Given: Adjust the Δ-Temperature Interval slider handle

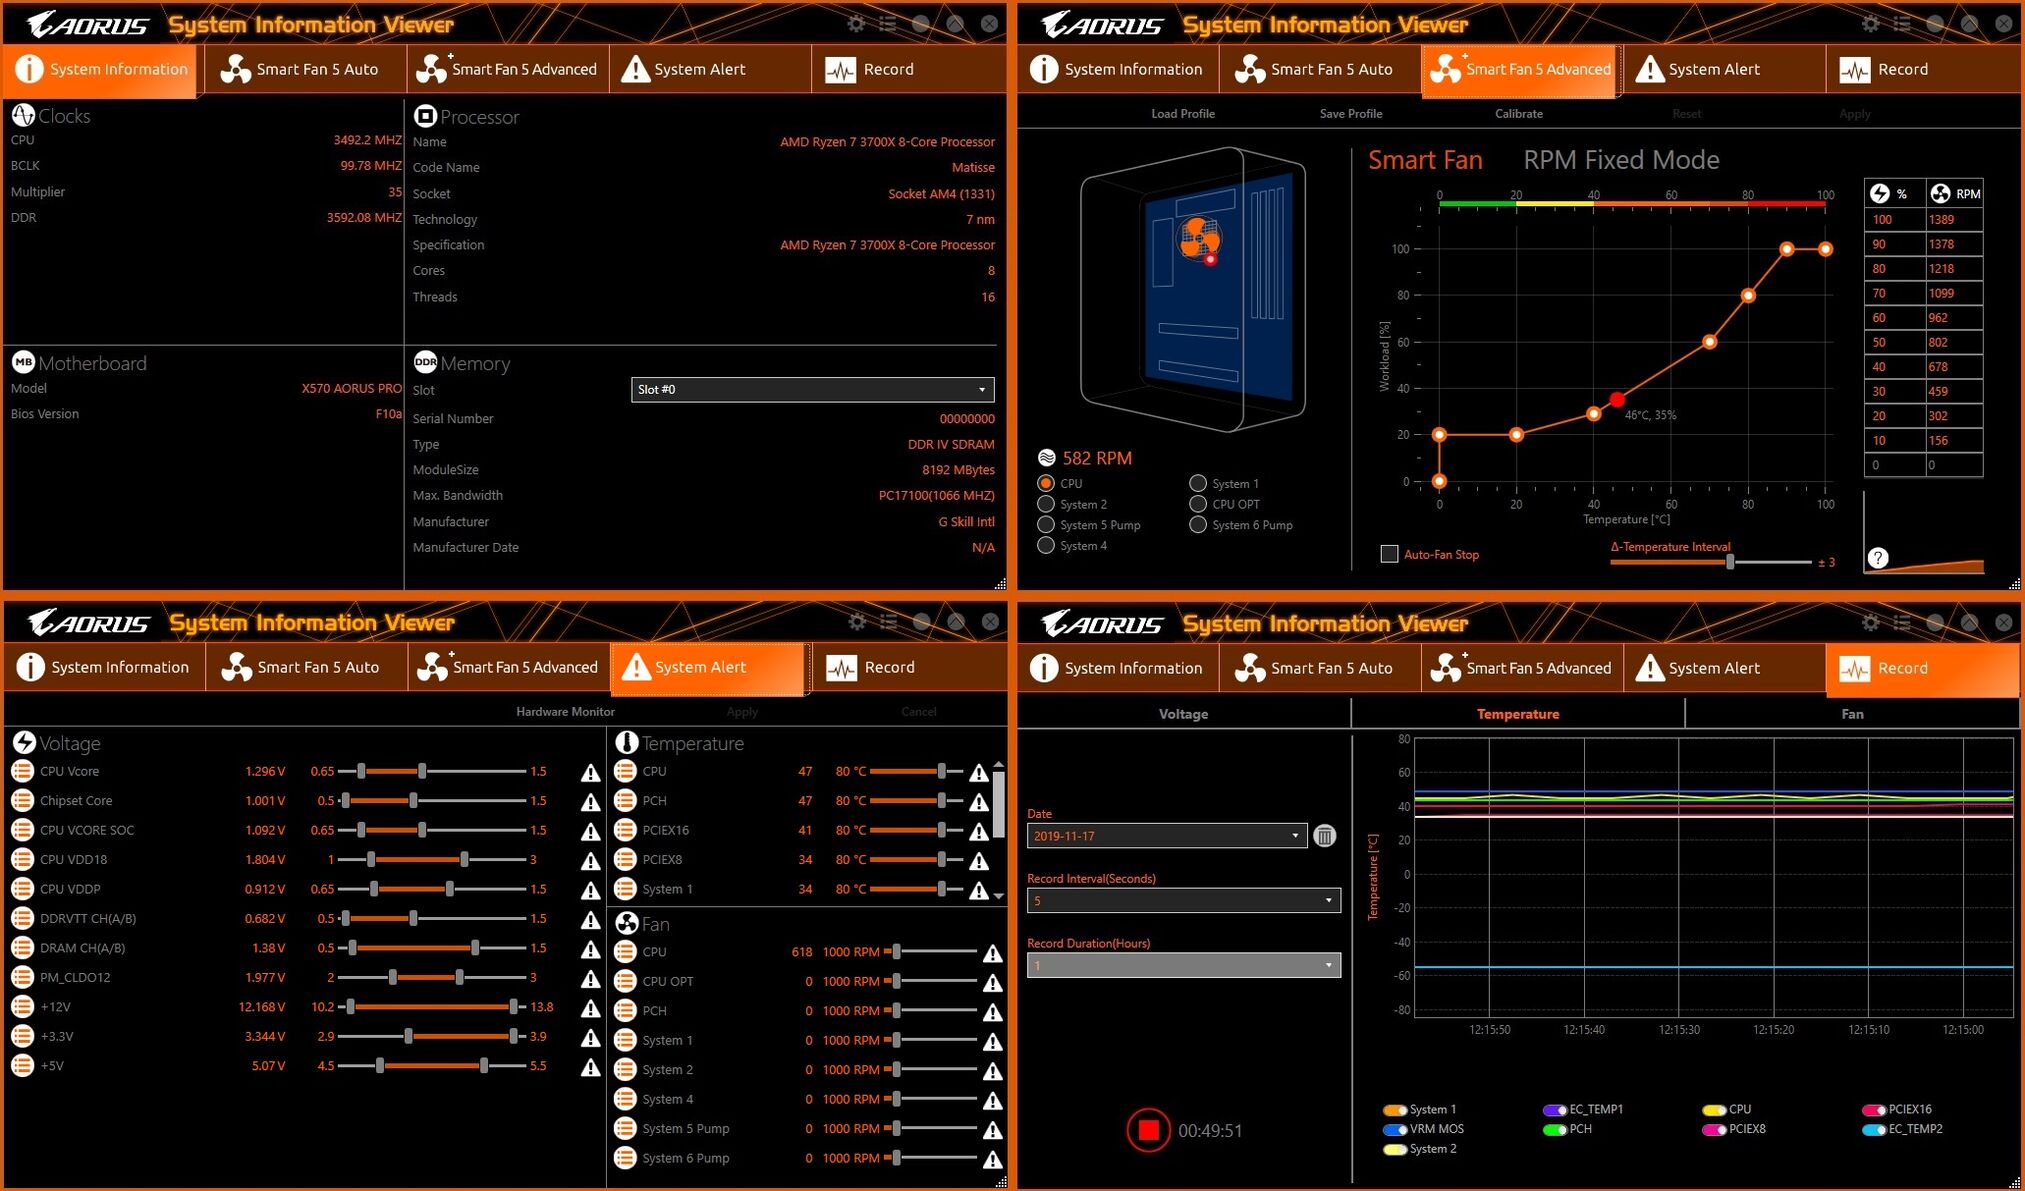Looking at the screenshot, I should click(1730, 562).
